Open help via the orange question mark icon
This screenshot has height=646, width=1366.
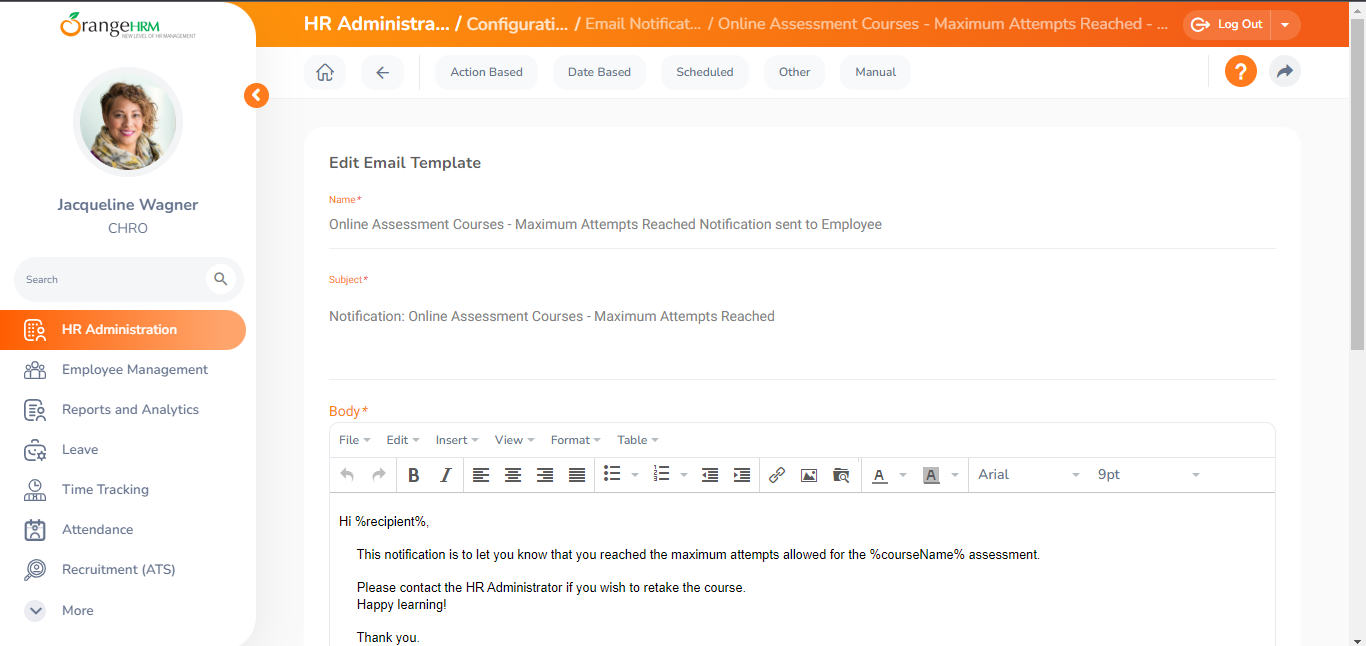click(1241, 72)
